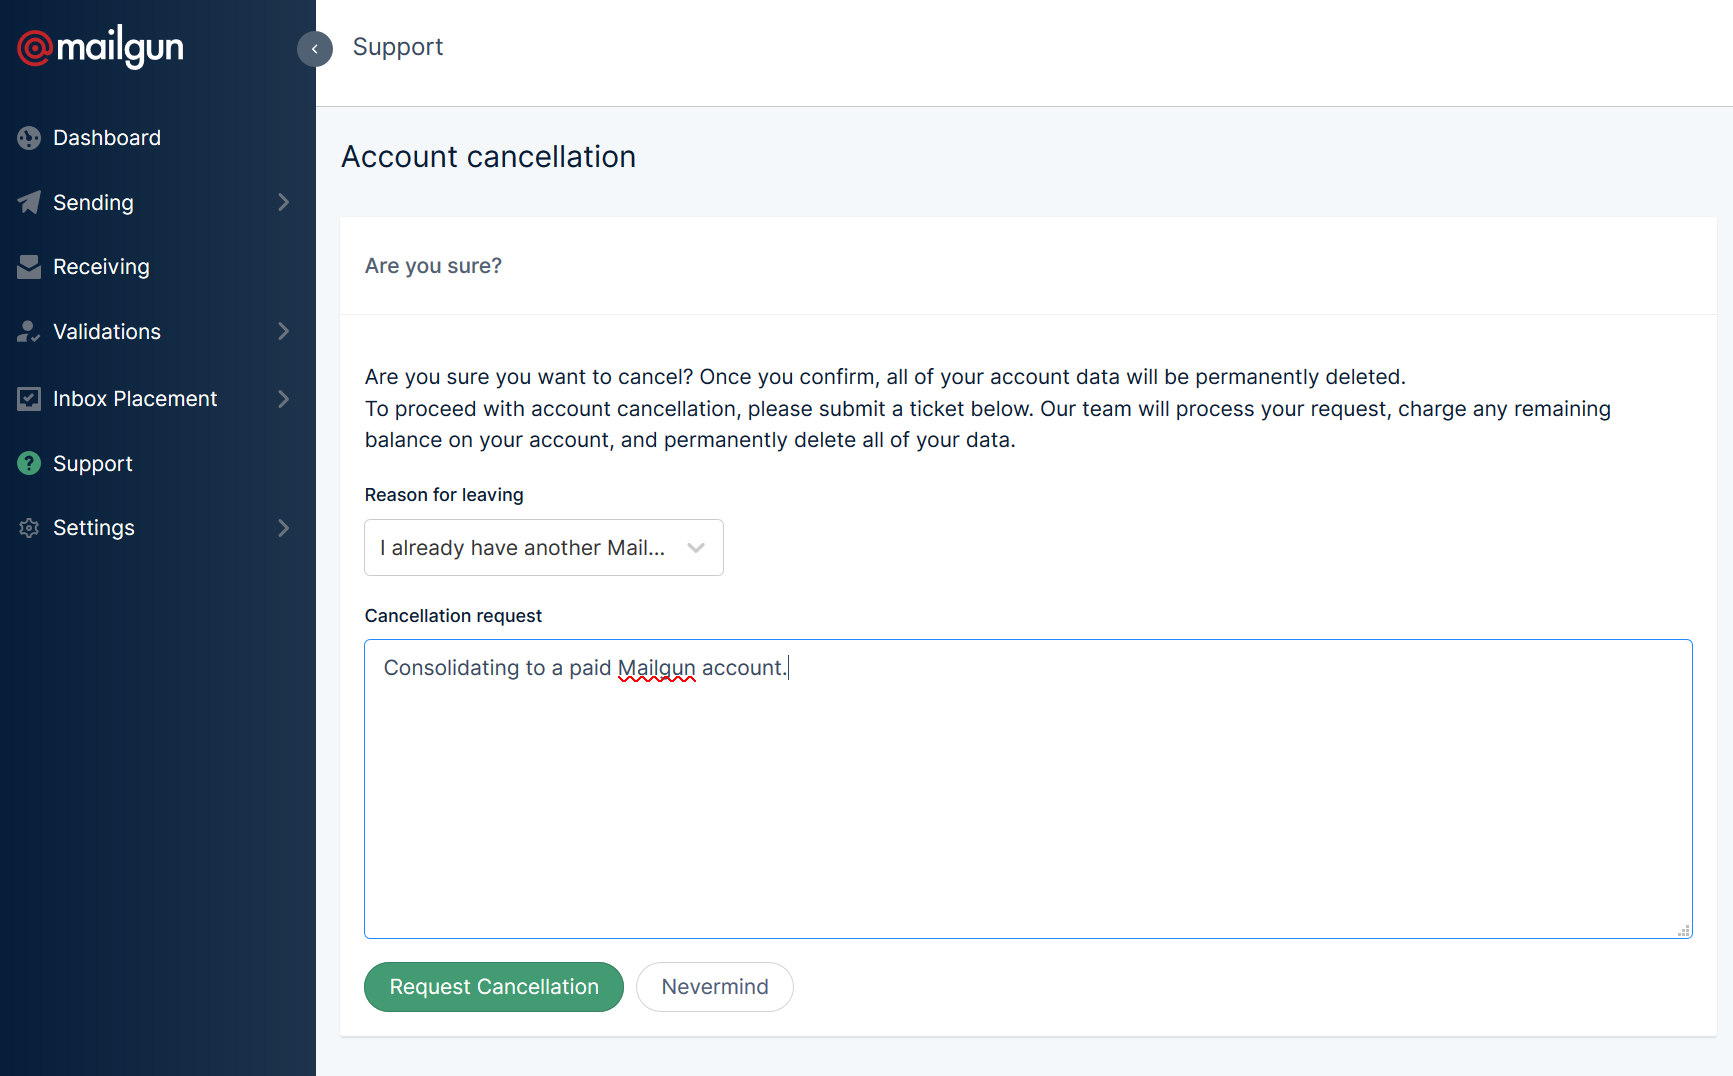The width and height of the screenshot is (1733, 1076).
Task: Expand the Sending submenu chevron
Action: (x=284, y=202)
